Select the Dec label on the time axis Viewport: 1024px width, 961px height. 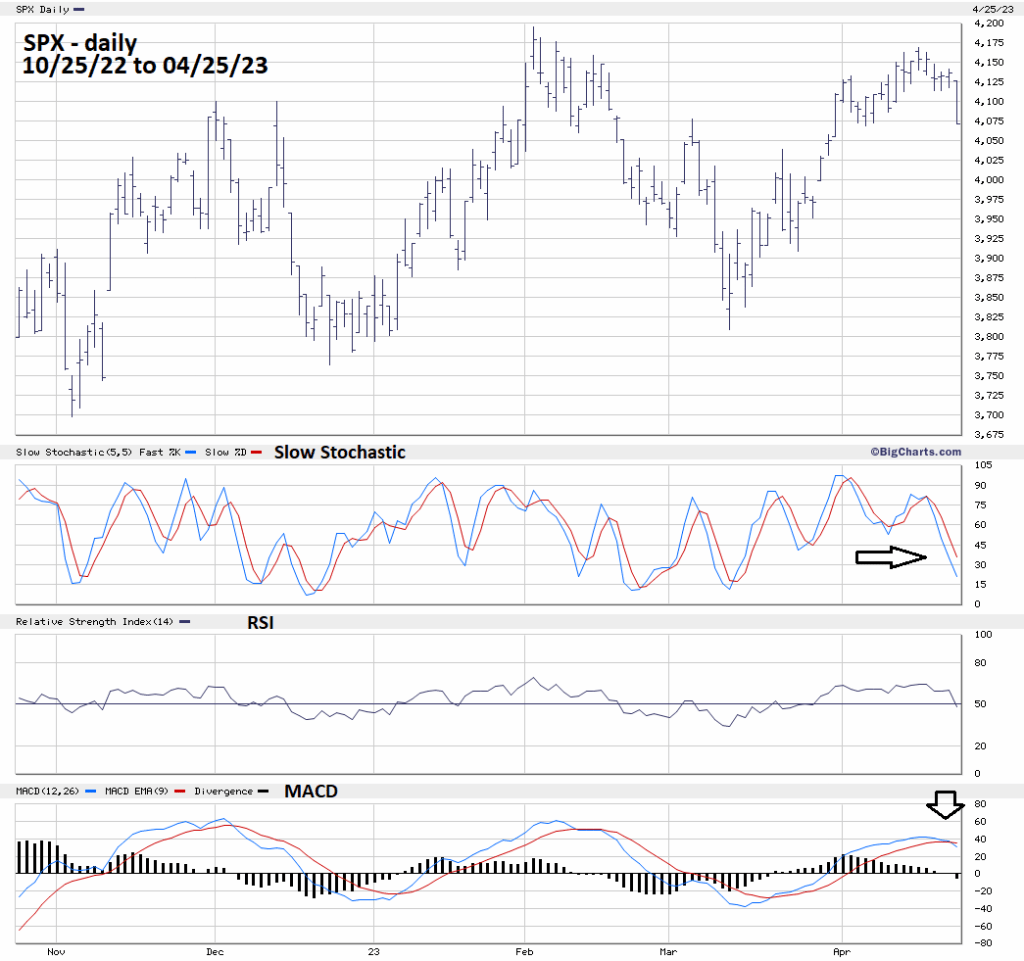point(215,952)
